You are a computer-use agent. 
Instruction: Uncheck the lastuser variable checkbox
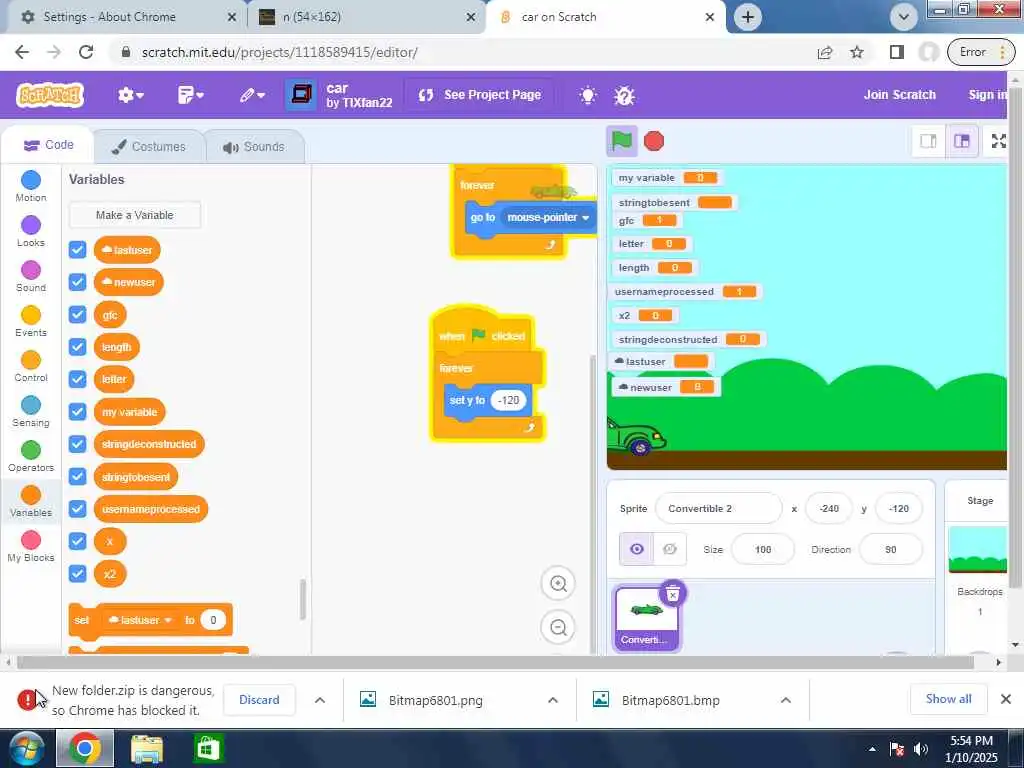77,249
